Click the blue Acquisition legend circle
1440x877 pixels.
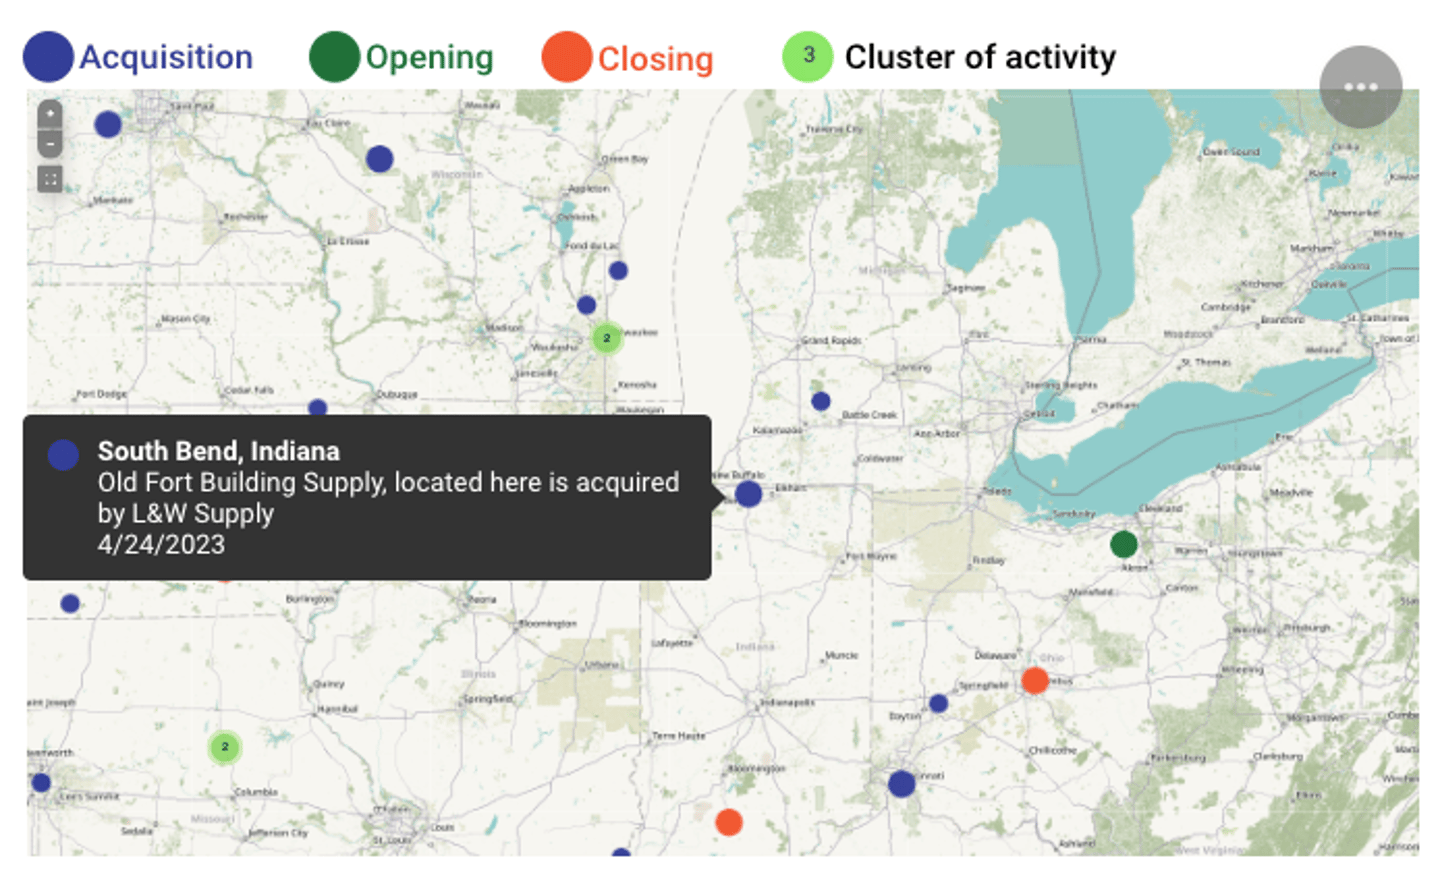click(x=48, y=57)
